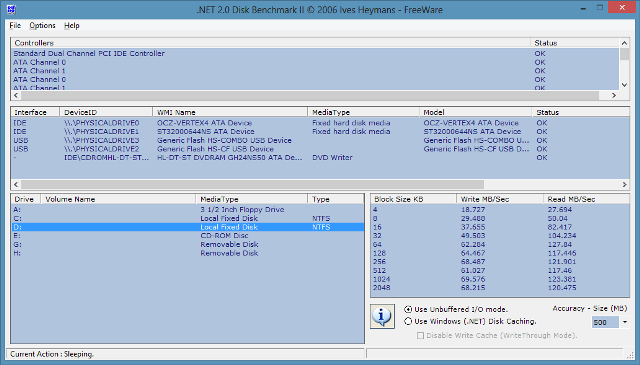Screen dimensions: 640x365
Task: Click block size 256 row
Action: pos(500,262)
